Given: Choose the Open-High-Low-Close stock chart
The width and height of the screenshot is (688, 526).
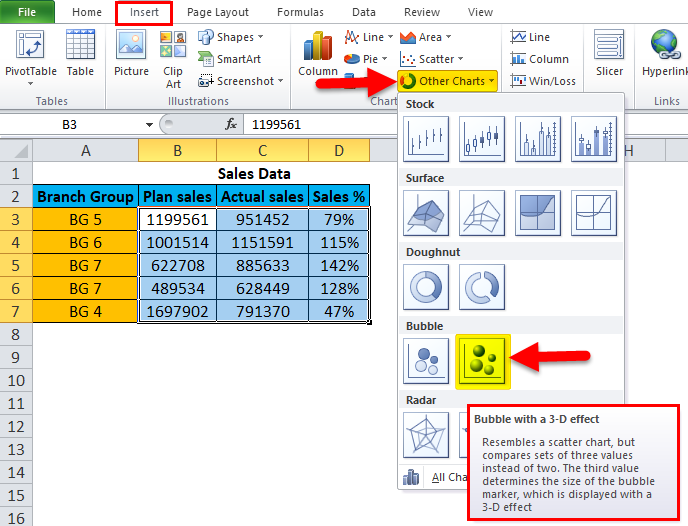Looking at the screenshot, I should click(482, 139).
